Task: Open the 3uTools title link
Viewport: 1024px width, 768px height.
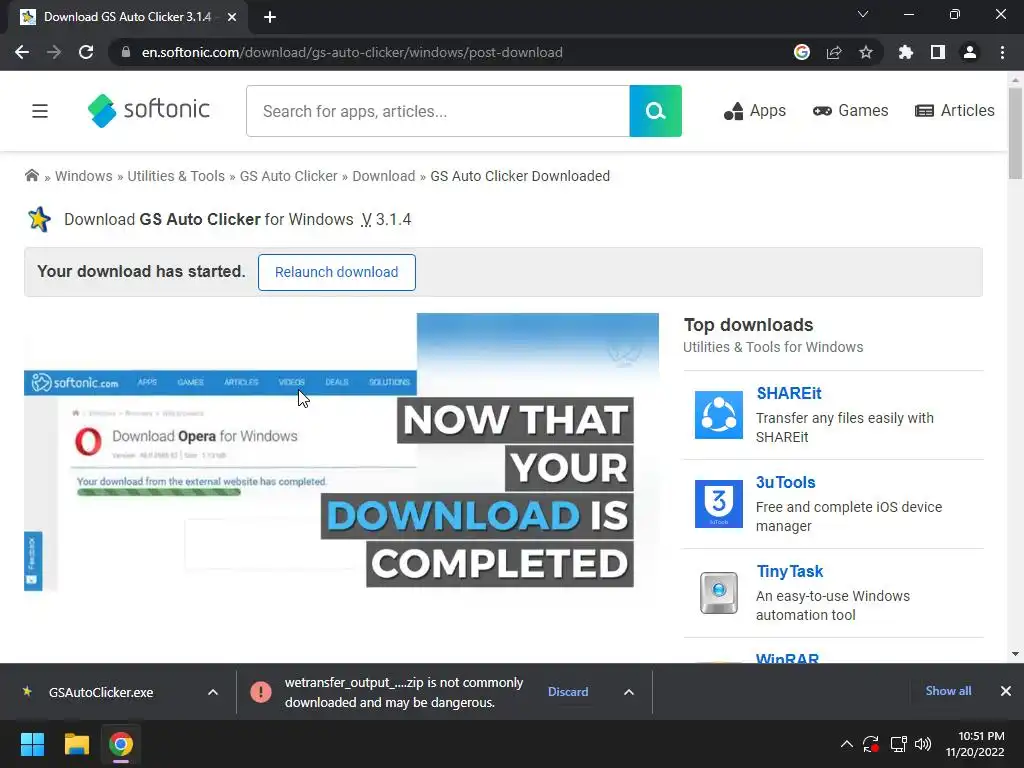Action: pos(786,482)
